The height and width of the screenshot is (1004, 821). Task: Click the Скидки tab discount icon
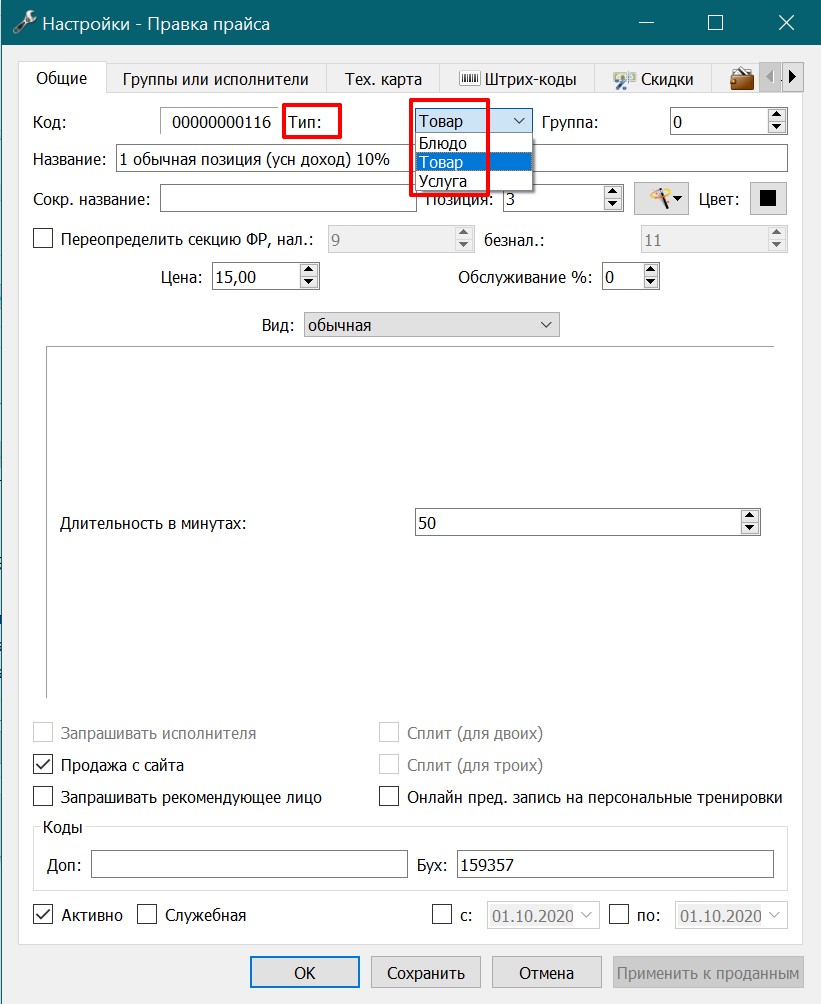624,79
